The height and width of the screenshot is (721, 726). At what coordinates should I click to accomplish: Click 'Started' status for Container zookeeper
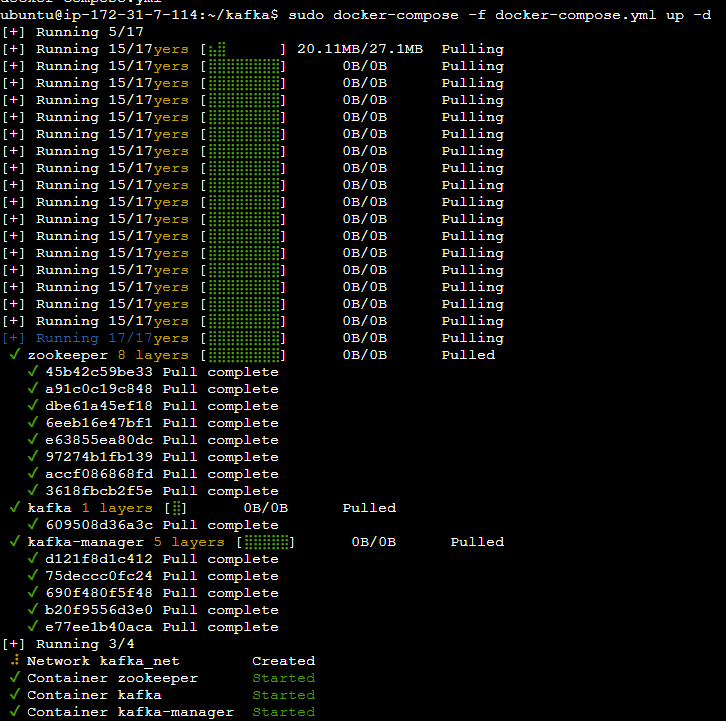[283, 678]
